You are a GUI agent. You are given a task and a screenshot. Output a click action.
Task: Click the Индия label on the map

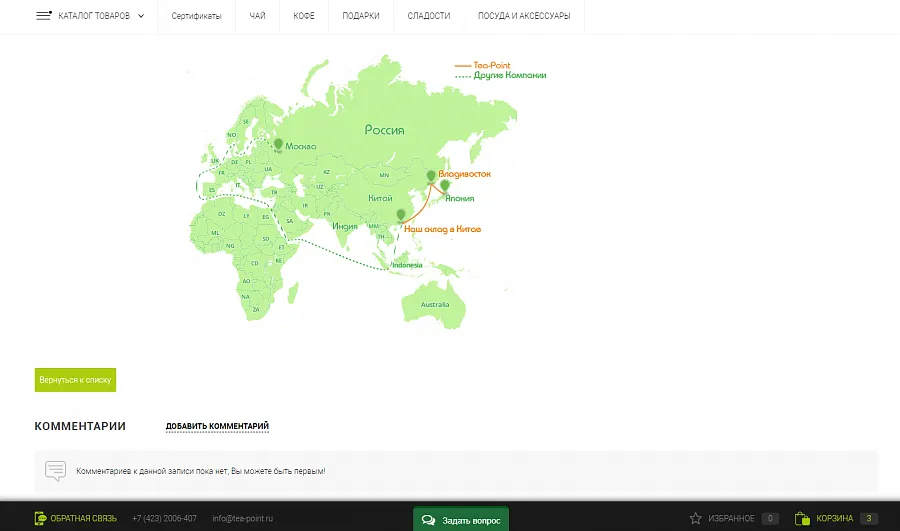(344, 226)
